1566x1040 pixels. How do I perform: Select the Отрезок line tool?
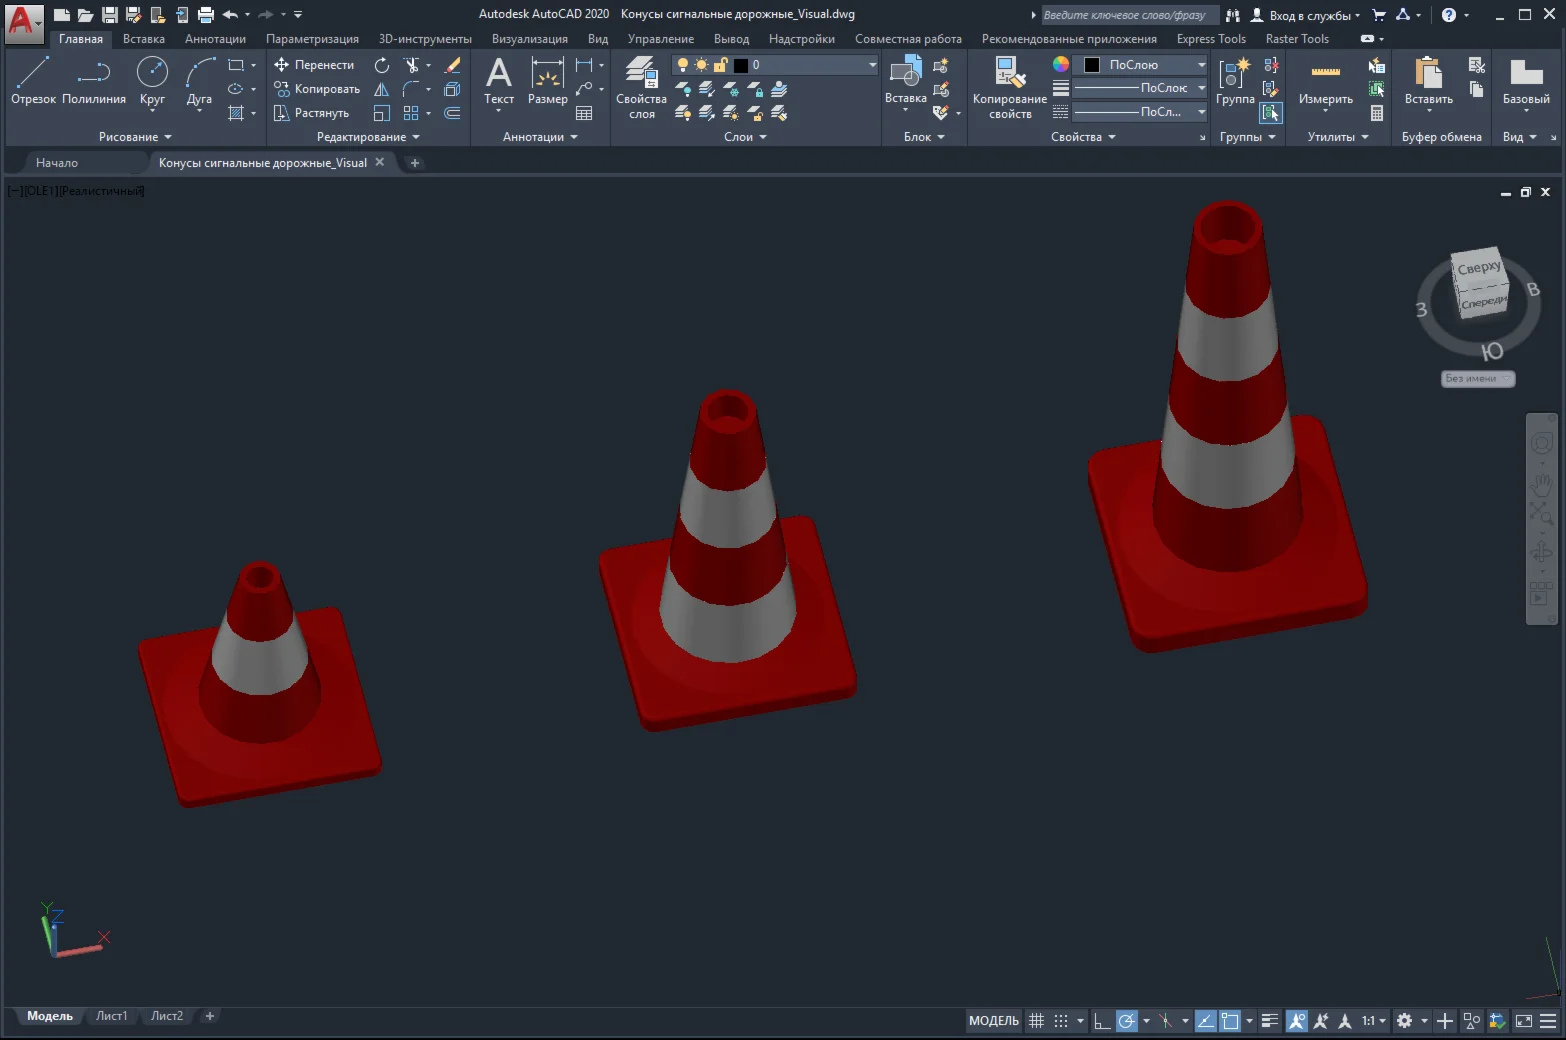[33, 80]
